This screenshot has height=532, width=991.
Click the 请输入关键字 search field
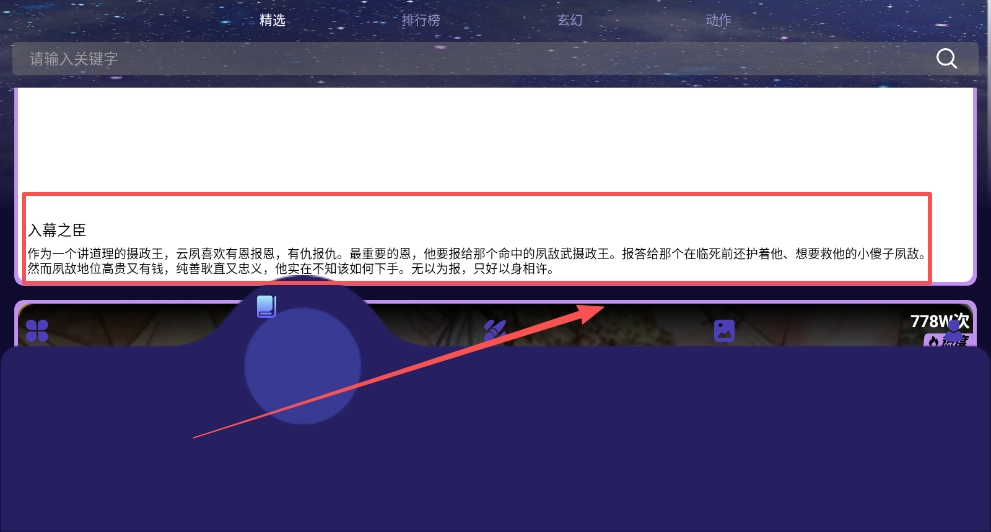tap(470, 59)
